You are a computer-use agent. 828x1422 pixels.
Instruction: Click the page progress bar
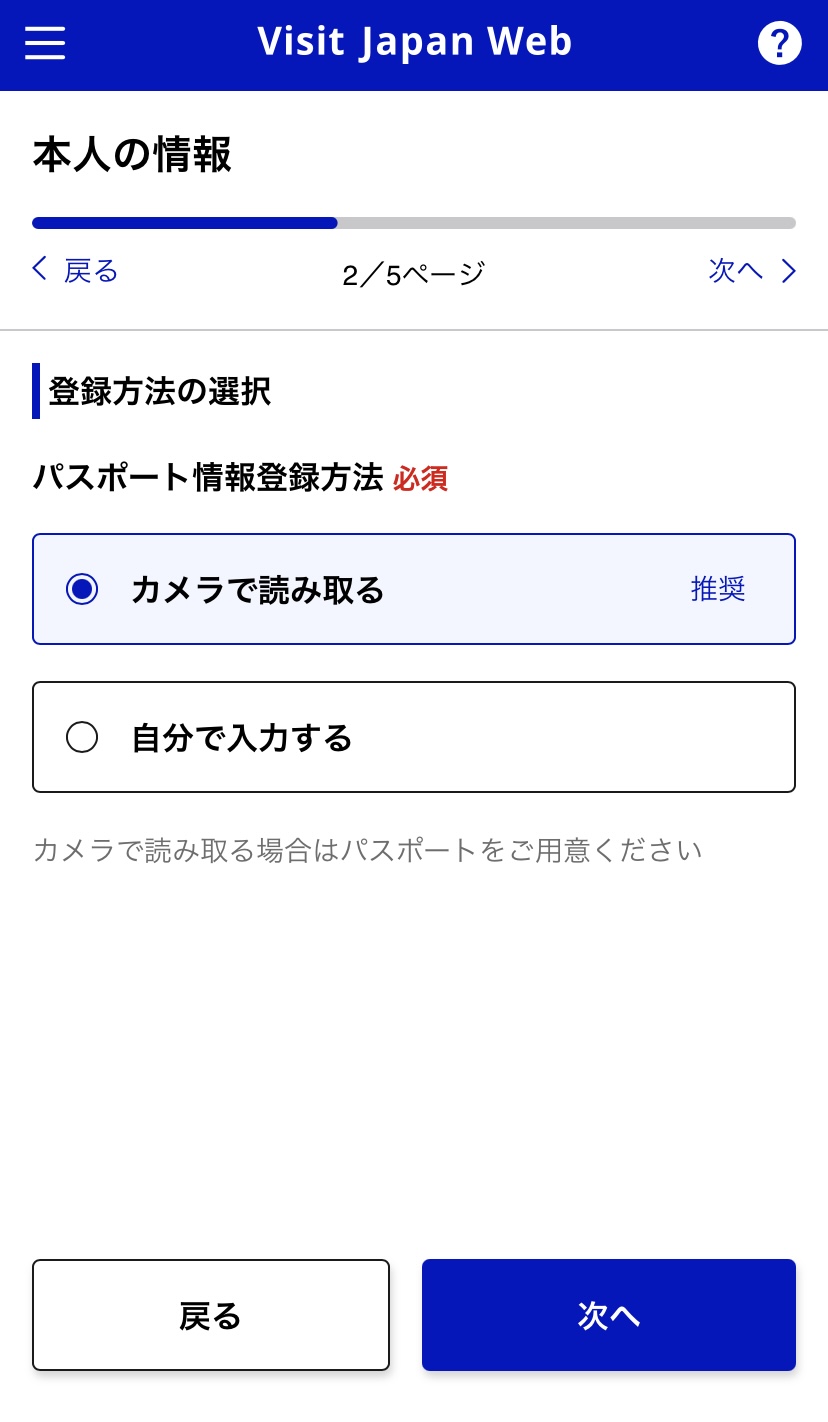[414, 223]
